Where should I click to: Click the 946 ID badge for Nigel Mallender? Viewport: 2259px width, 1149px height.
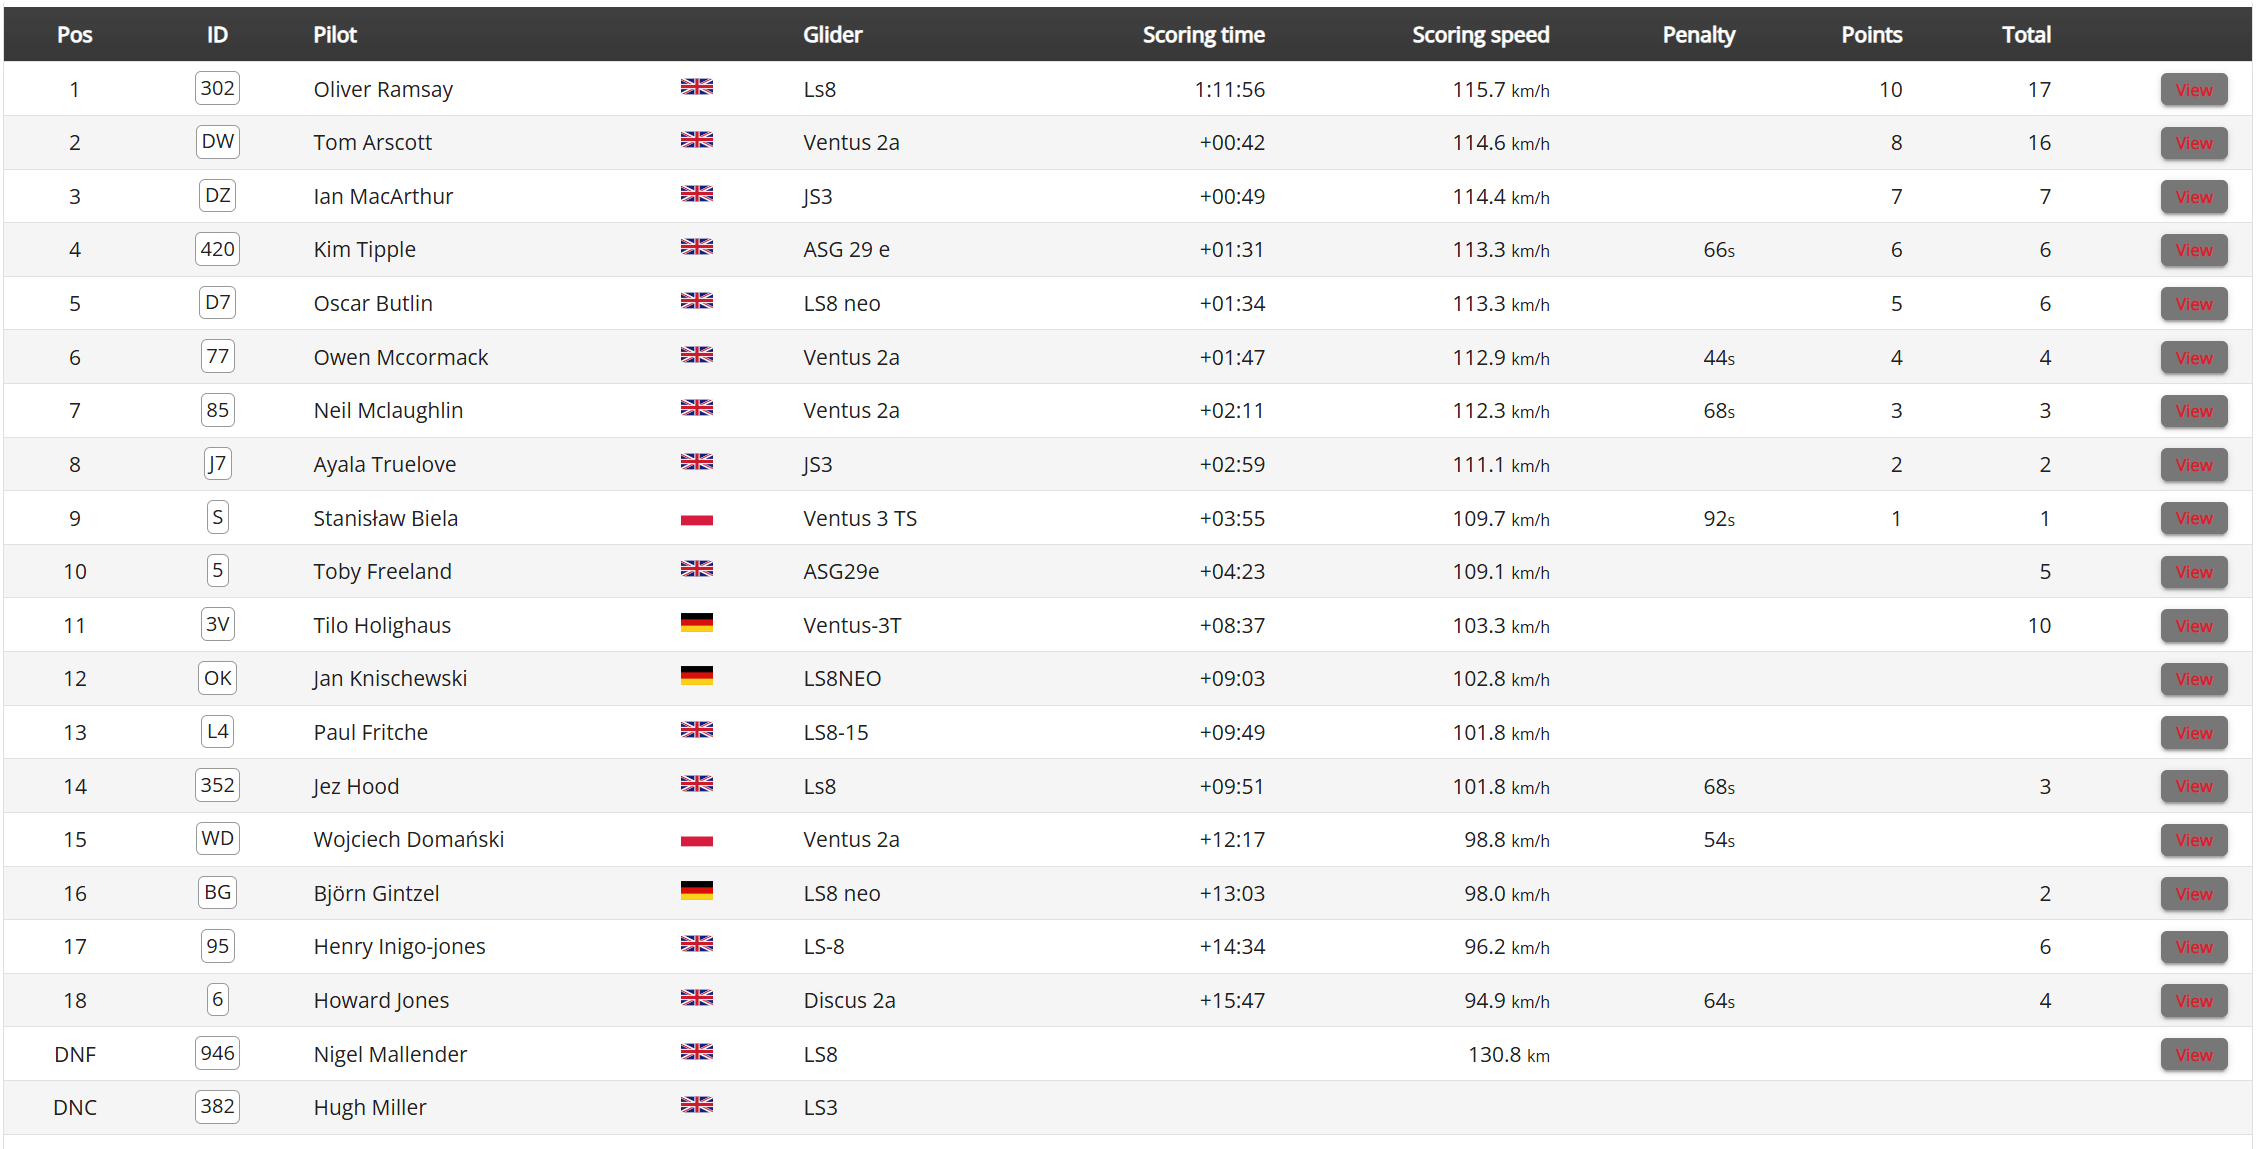217,1053
